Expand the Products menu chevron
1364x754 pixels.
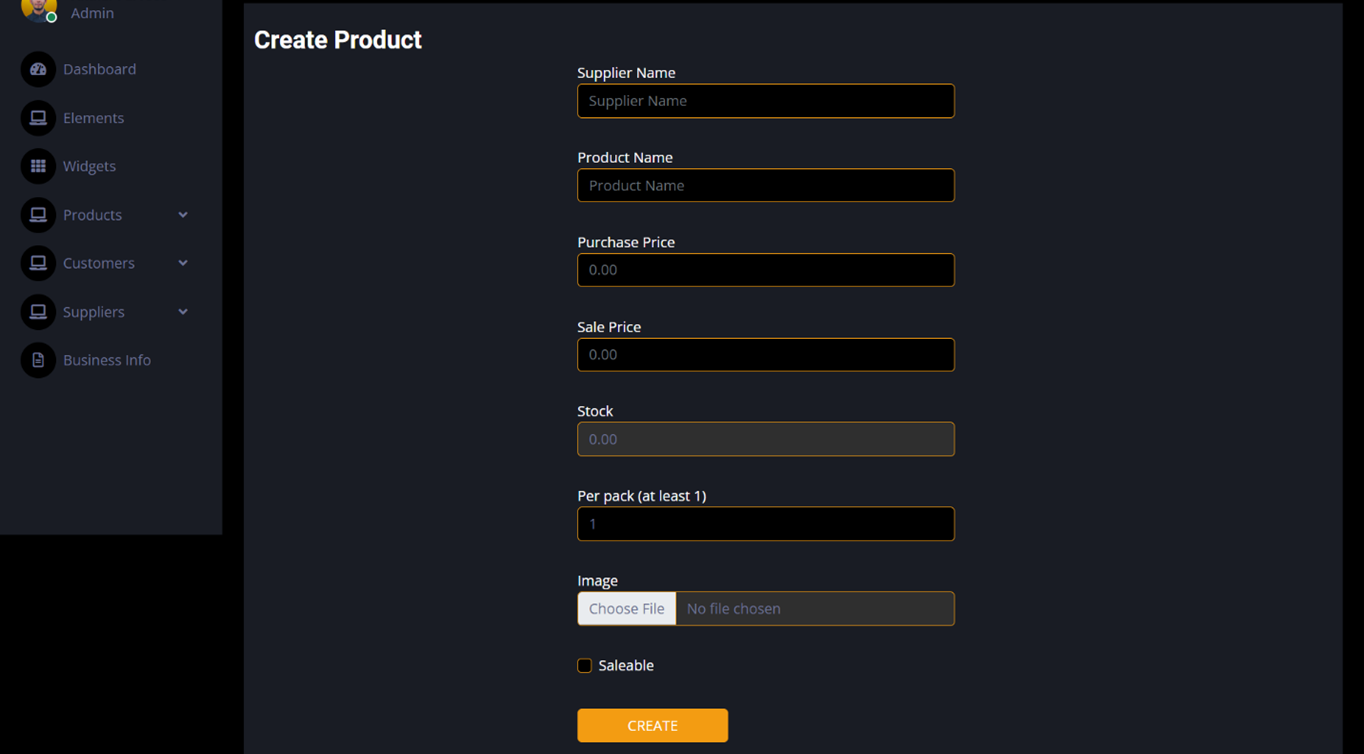click(183, 215)
